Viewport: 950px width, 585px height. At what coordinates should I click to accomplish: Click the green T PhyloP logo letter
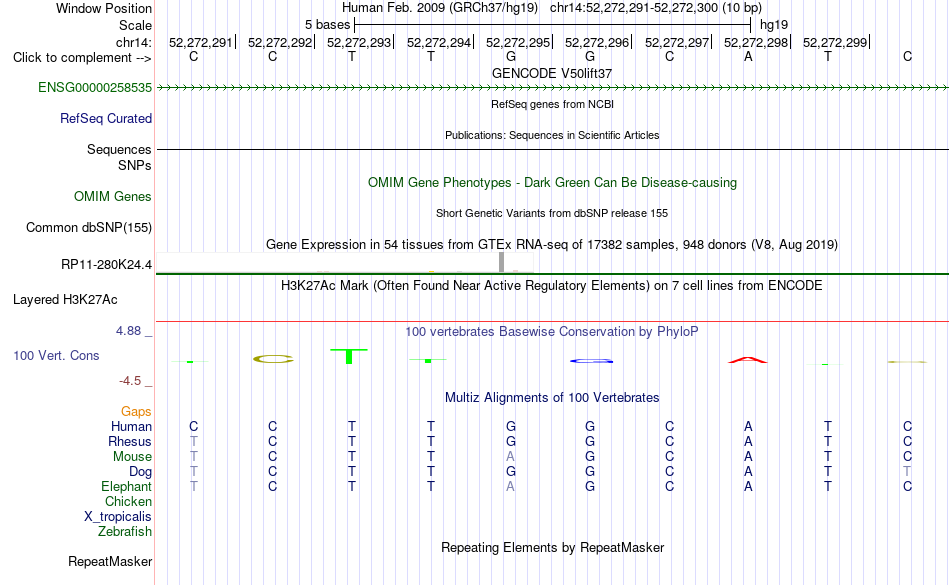349,356
